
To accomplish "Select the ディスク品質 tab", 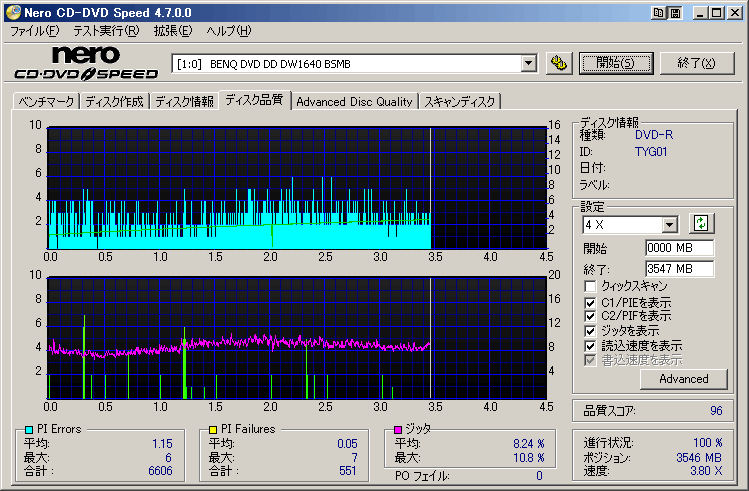I will 255,100.
